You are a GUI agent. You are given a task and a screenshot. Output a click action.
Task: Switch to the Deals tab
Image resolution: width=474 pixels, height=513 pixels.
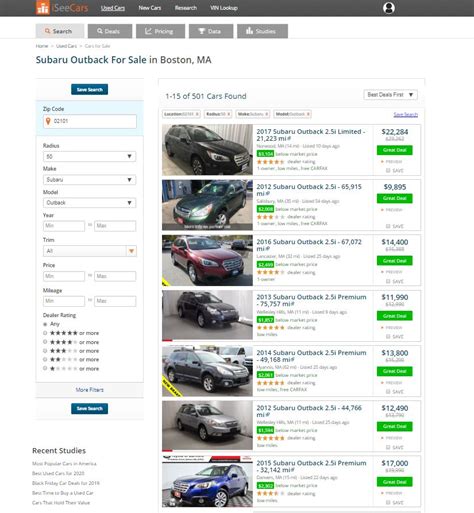tap(110, 31)
